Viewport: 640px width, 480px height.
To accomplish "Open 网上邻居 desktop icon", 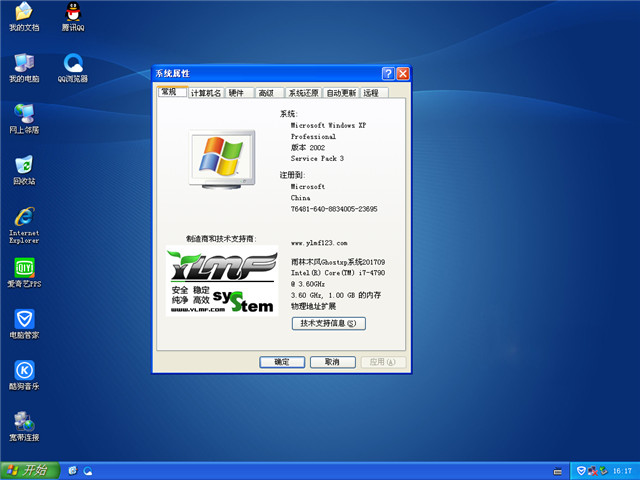I will [24, 119].
